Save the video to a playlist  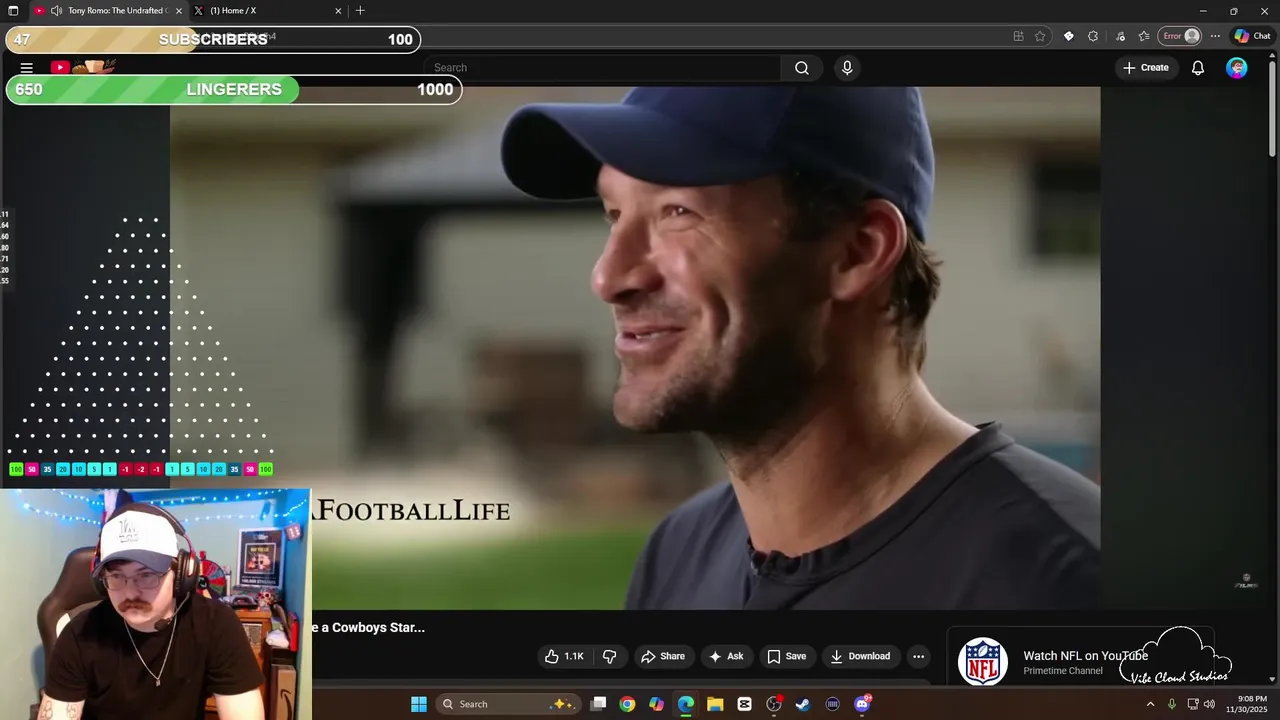(x=786, y=656)
